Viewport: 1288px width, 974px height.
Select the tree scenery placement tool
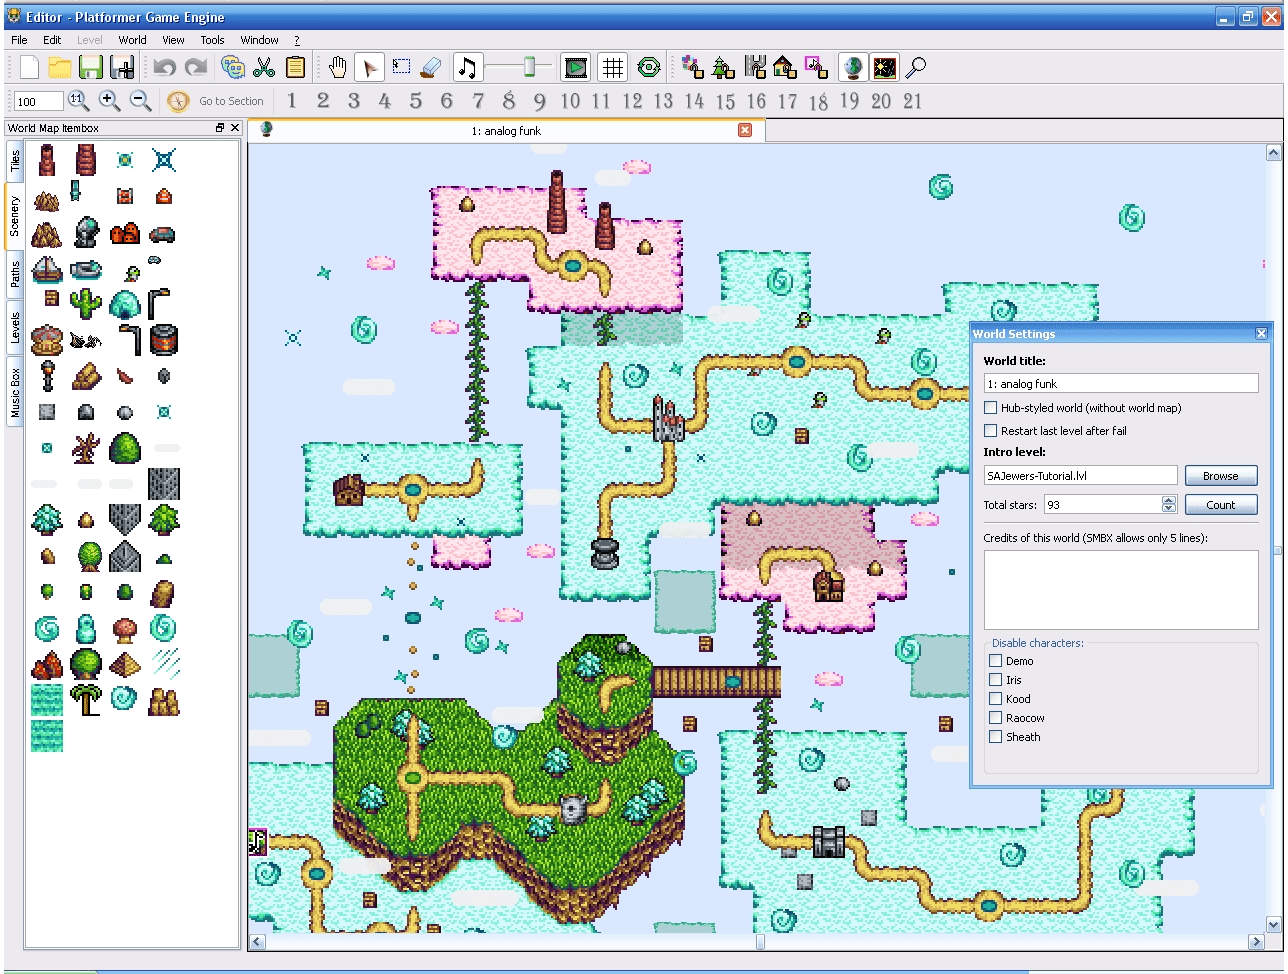click(722, 67)
